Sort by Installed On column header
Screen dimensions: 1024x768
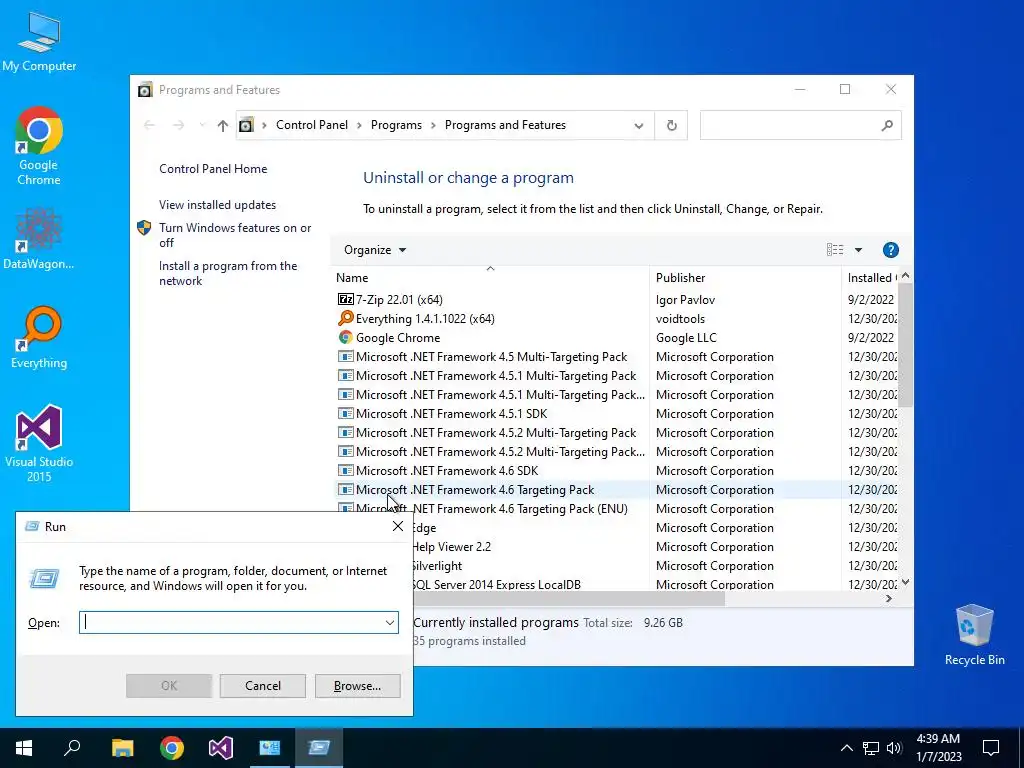[870, 278]
